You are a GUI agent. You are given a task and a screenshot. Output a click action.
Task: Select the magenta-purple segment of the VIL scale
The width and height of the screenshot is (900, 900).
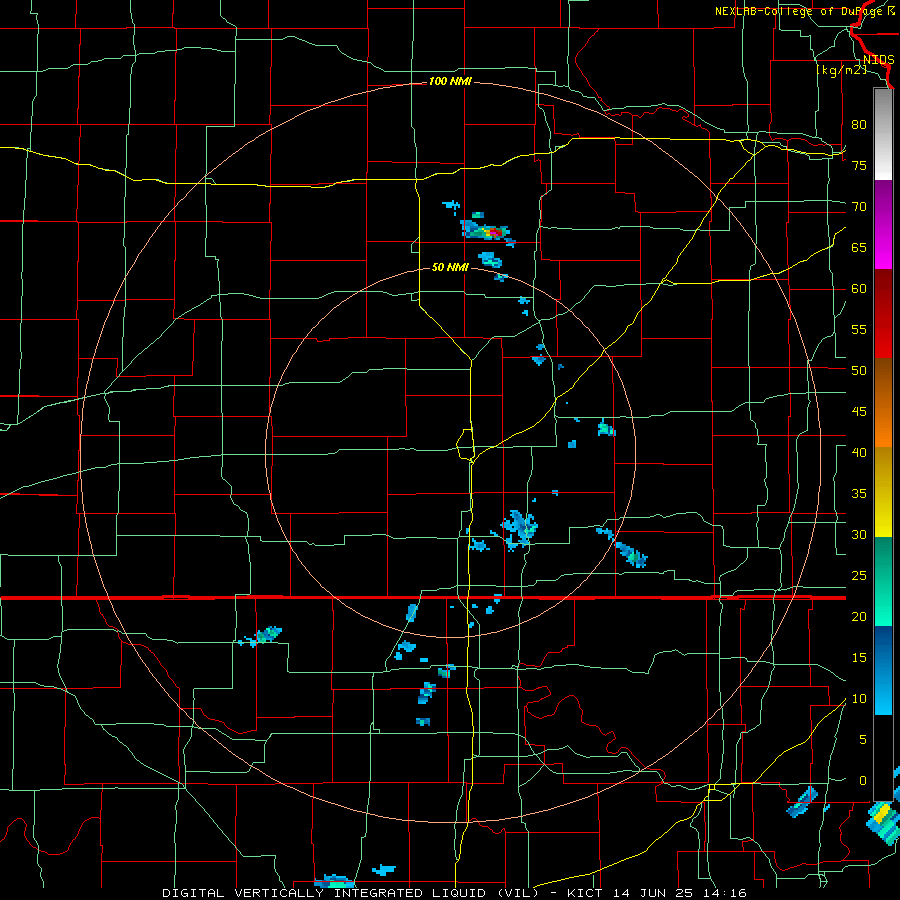[x=883, y=224]
